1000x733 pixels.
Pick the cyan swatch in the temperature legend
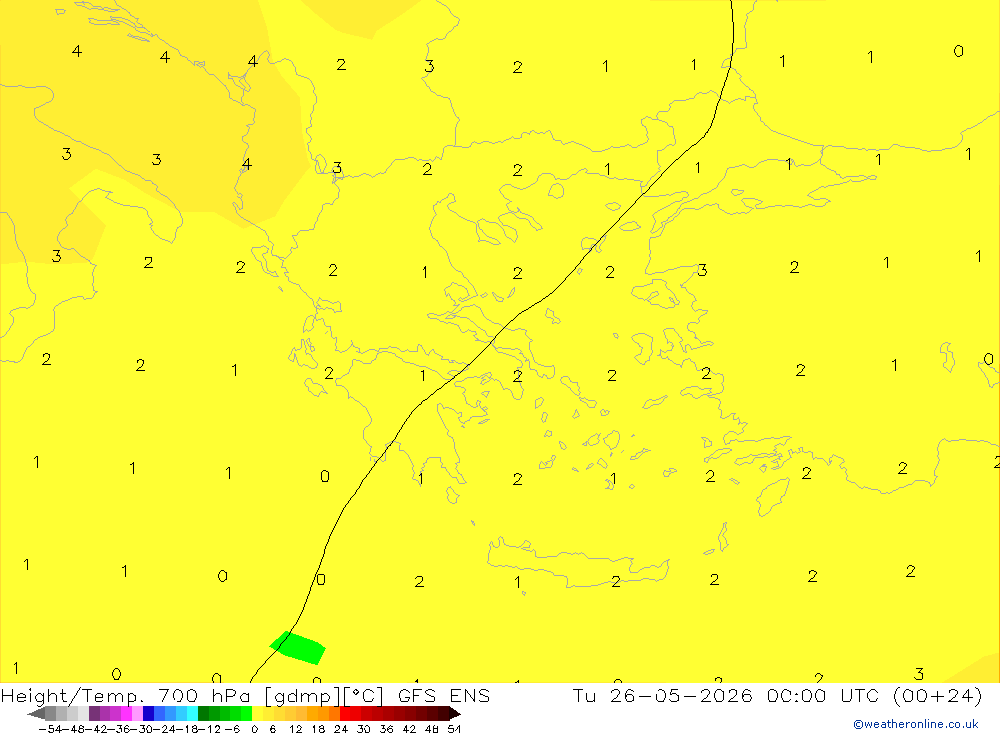192,713
